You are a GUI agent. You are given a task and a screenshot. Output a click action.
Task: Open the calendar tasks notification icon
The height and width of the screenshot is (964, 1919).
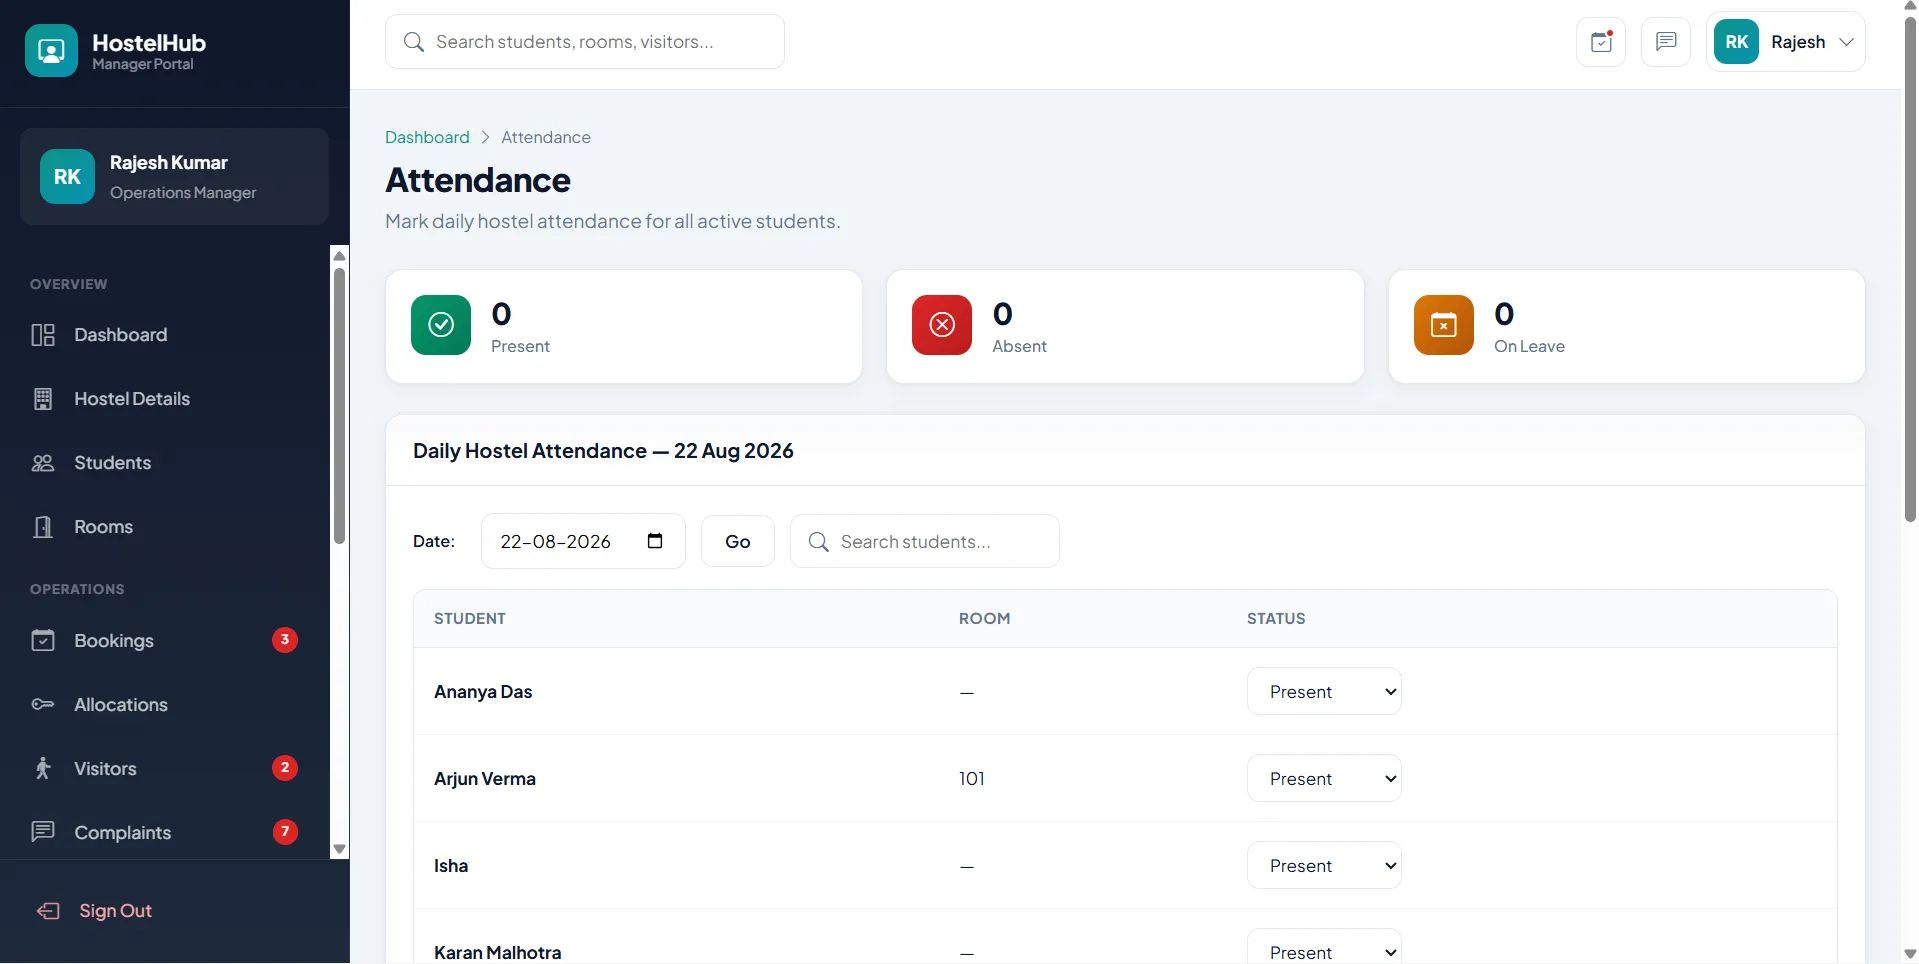pos(1601,42)
